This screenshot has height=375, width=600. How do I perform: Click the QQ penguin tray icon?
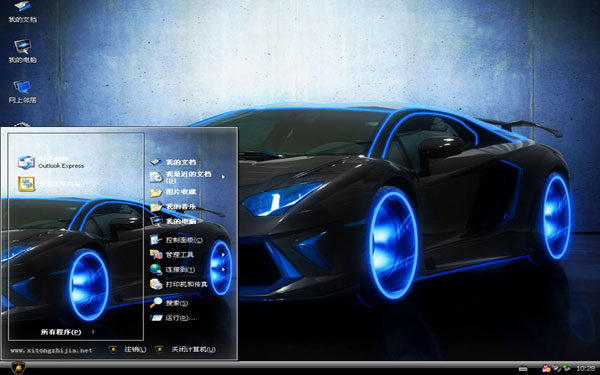click(546, 368)
